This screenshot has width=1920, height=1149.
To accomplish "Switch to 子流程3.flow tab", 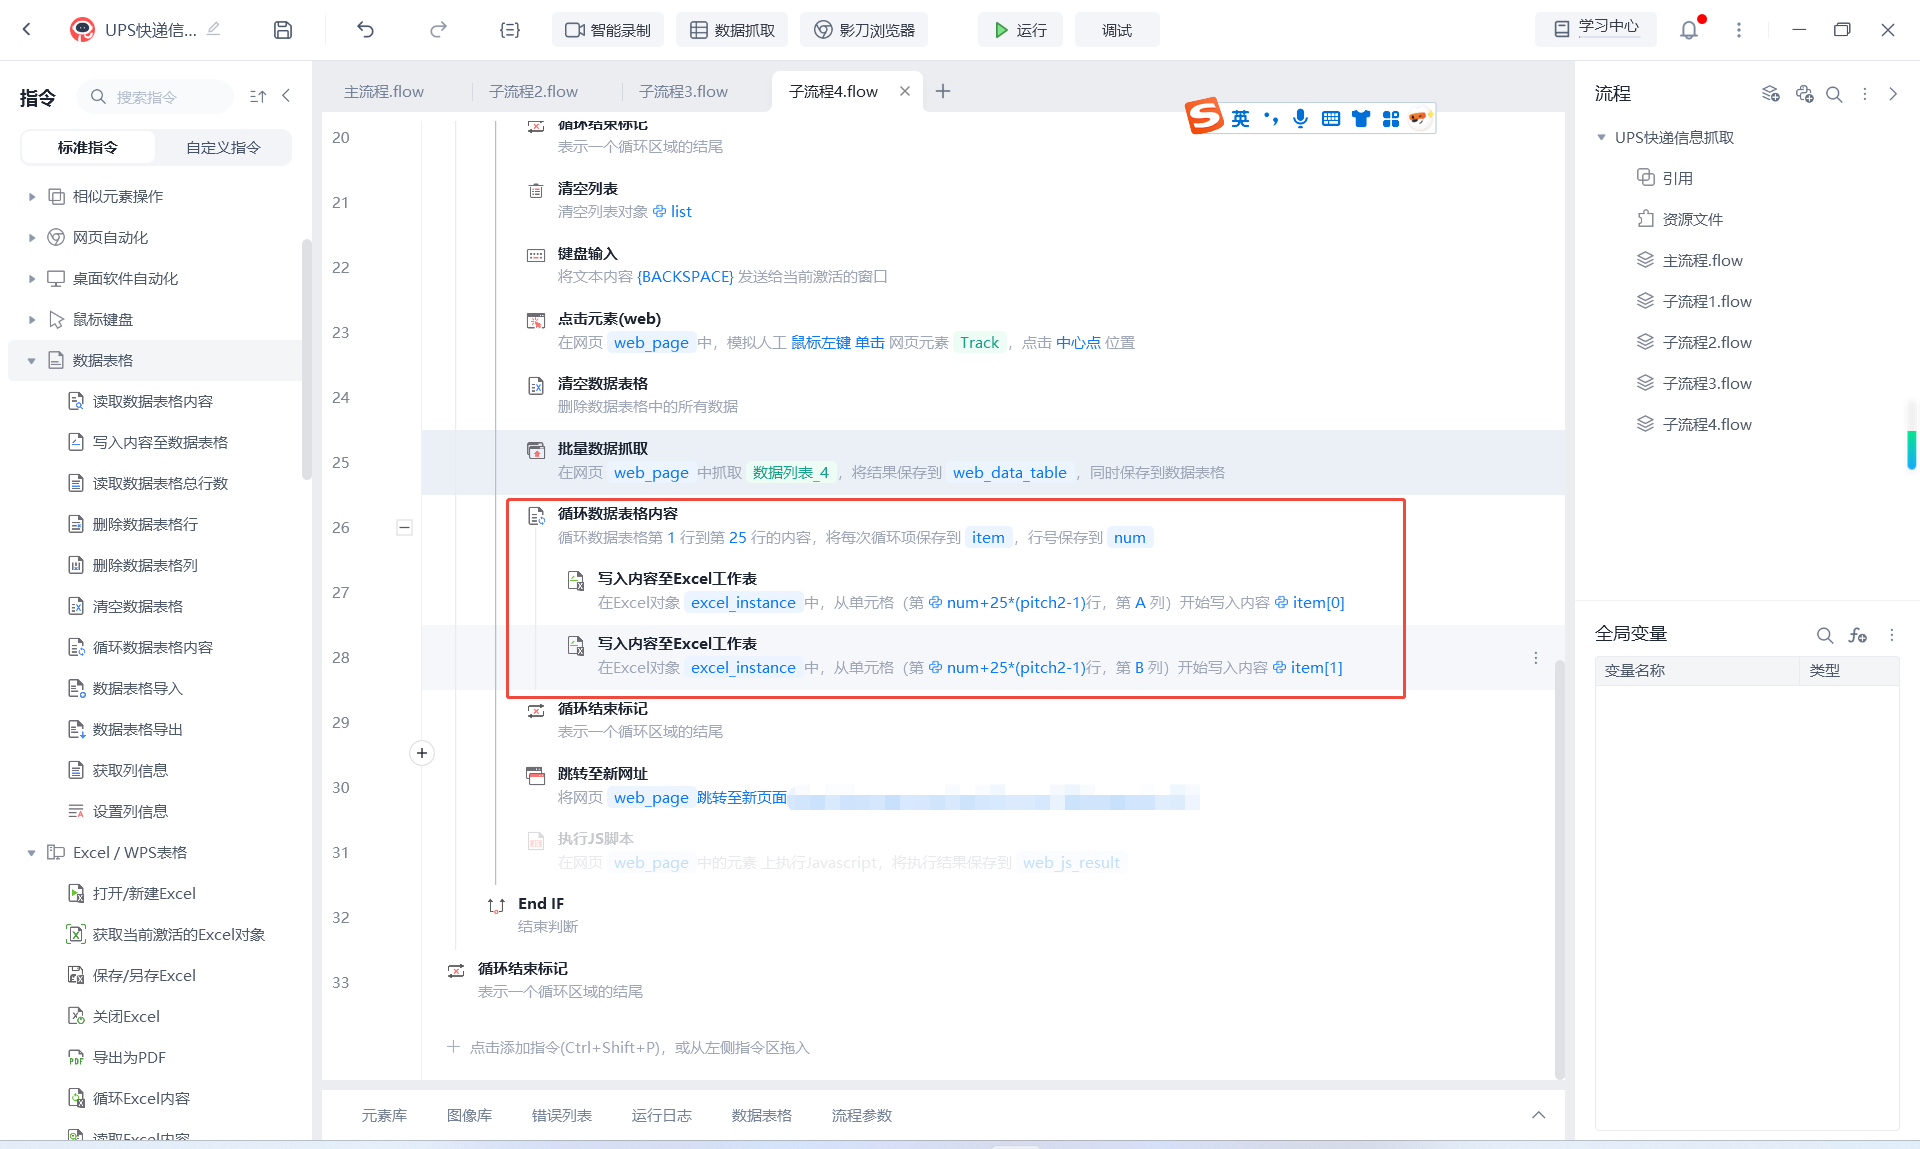I will point(683,91).
